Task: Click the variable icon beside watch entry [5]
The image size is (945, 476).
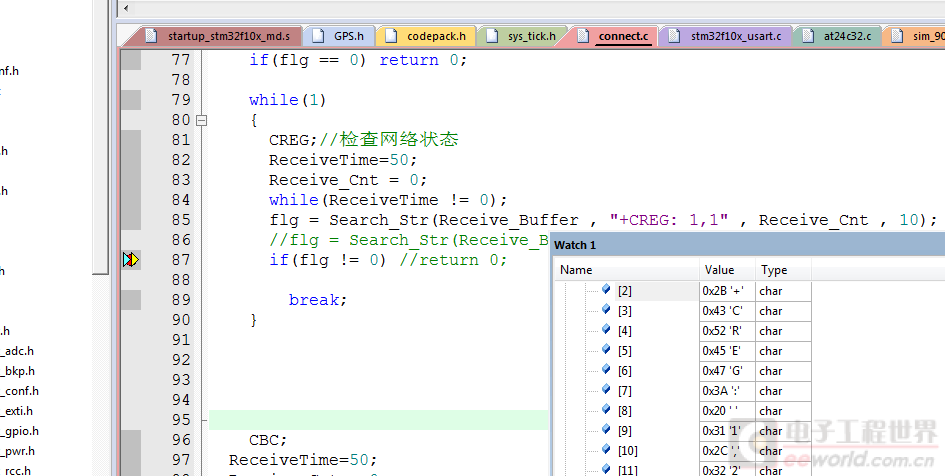Action: tap(606, 349)
